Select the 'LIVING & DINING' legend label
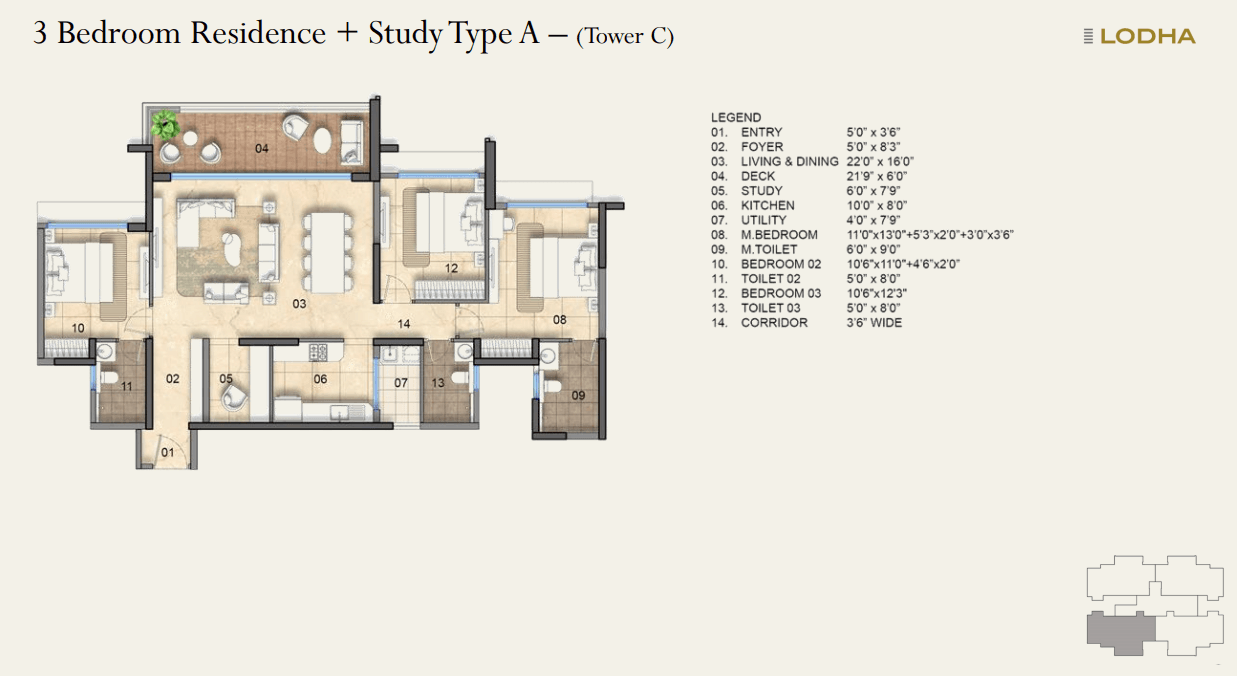 point(790,161)
